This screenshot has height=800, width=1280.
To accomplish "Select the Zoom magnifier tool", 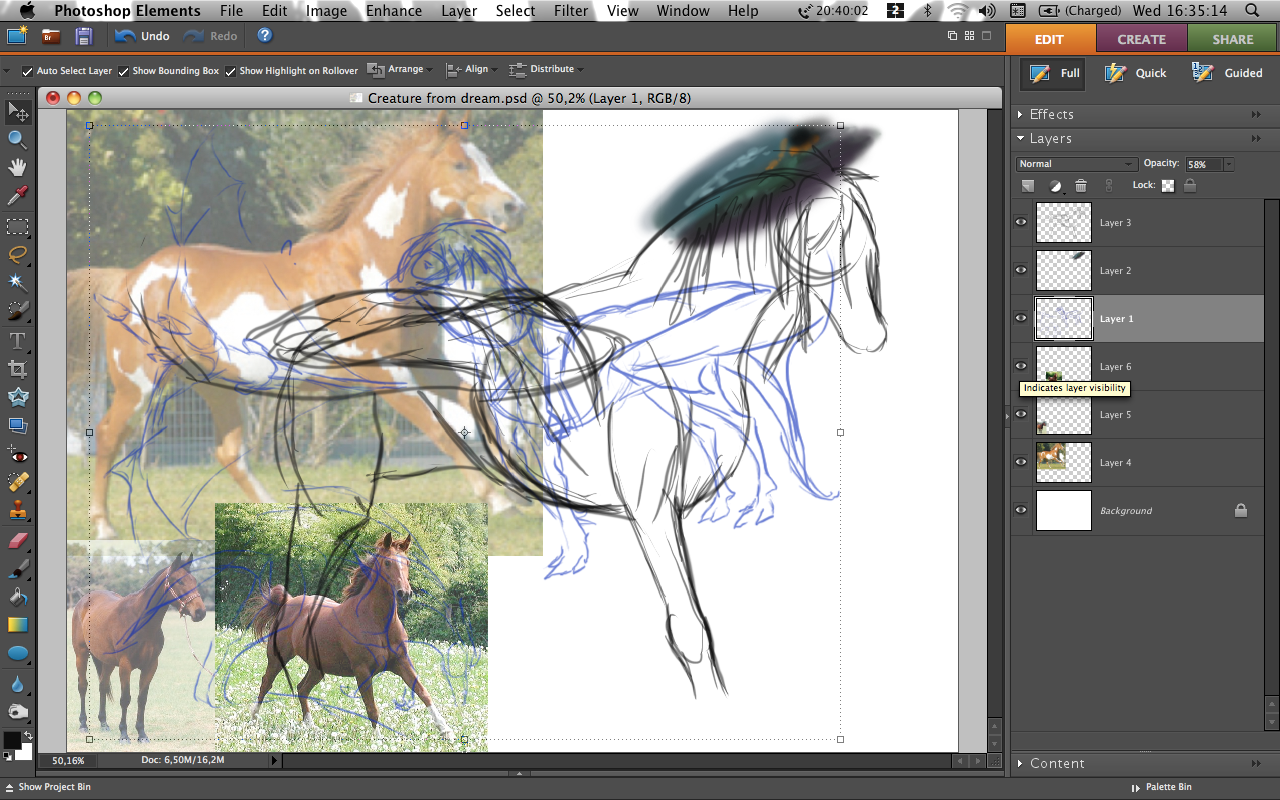I will point(17,139).
